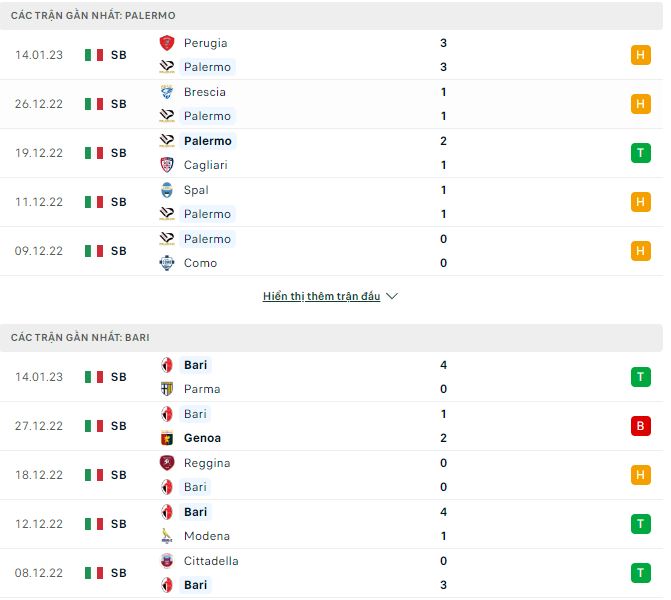Click the Modena club crest
This screenshot has height=600, width=671.
point(167,536)
